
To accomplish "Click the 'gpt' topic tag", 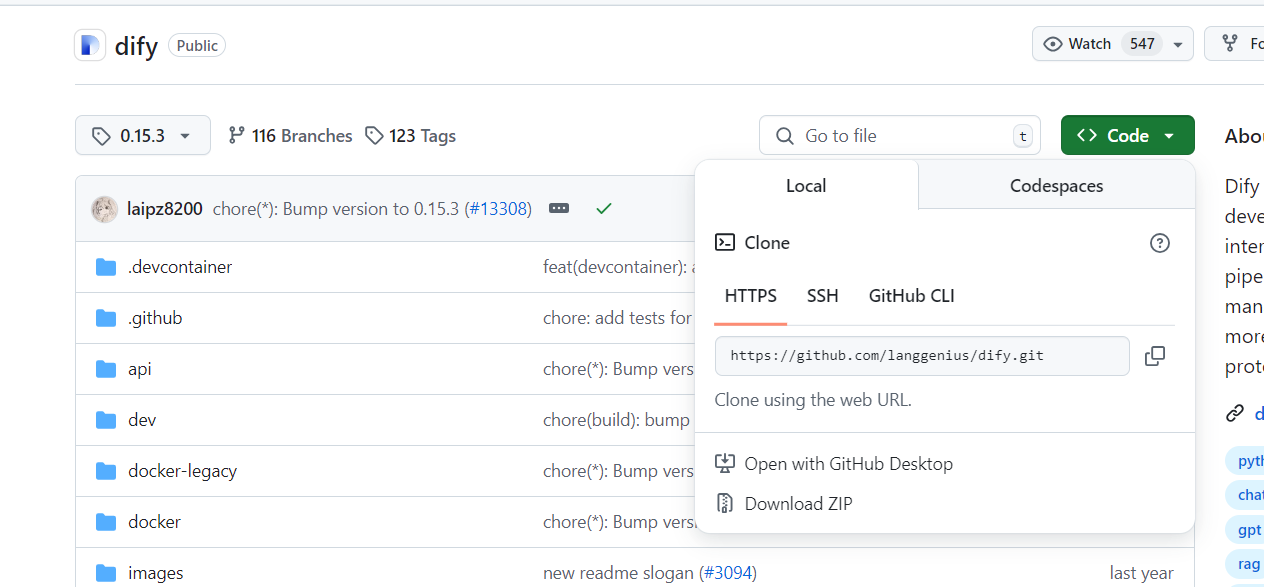I will tap(1246, 529).
